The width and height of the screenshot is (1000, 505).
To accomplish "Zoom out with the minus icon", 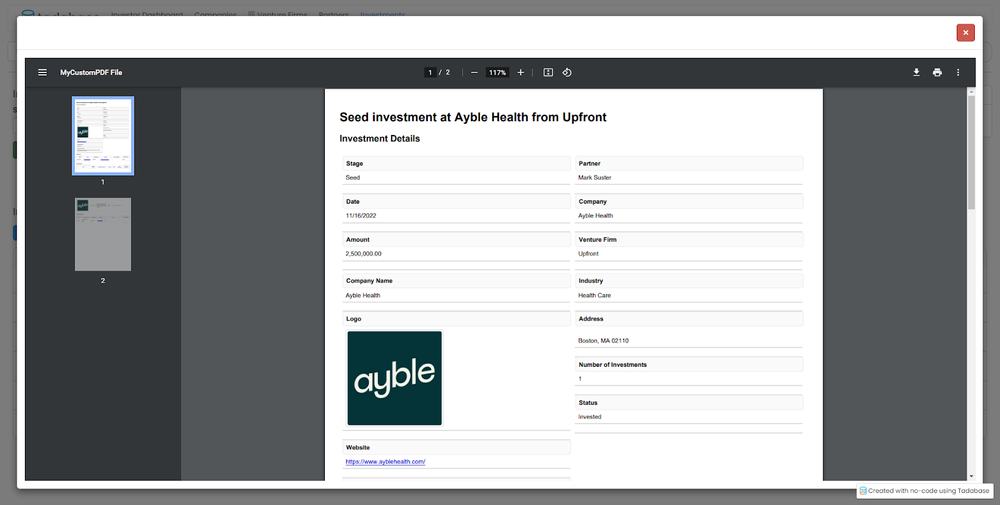I will coord(474,73).
